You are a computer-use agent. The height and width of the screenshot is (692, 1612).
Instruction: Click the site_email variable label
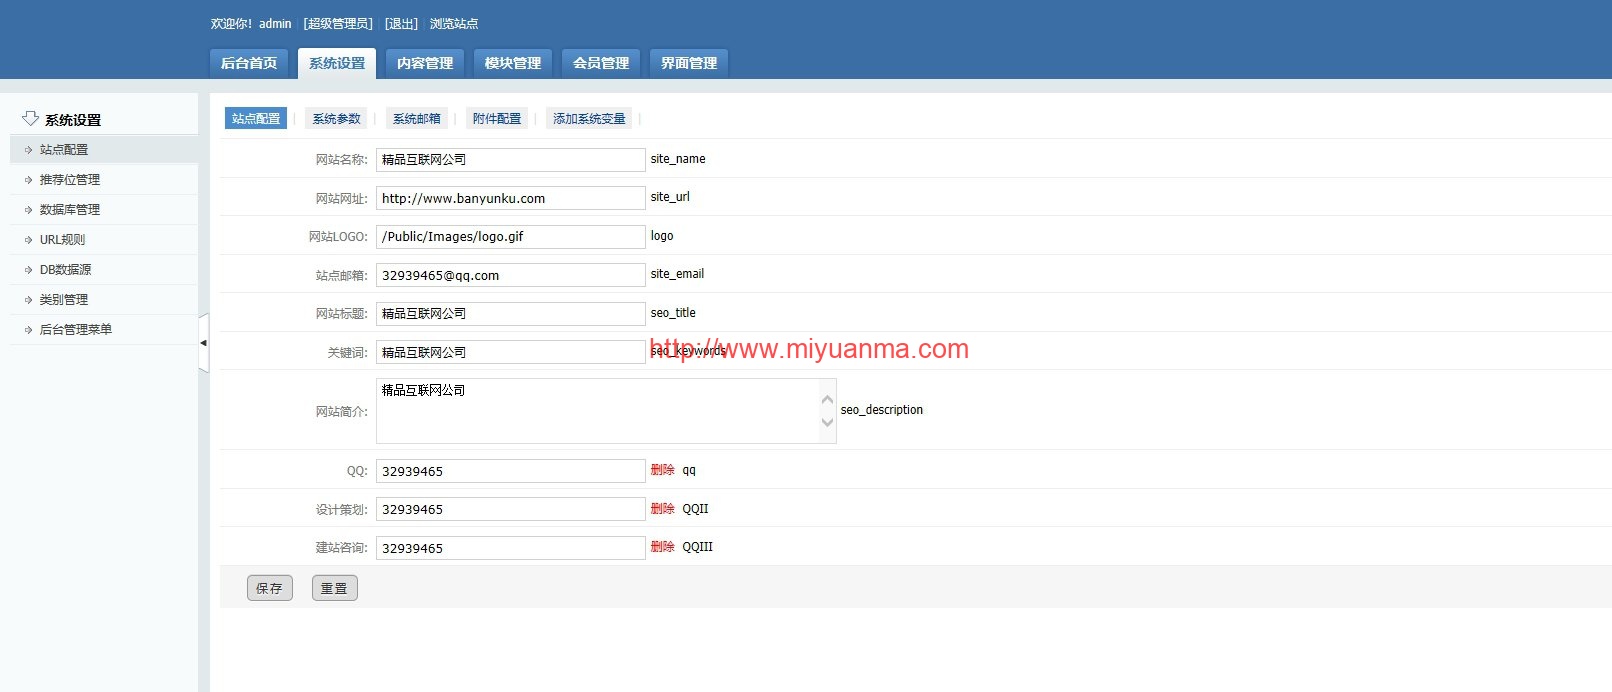click(677, 274)
